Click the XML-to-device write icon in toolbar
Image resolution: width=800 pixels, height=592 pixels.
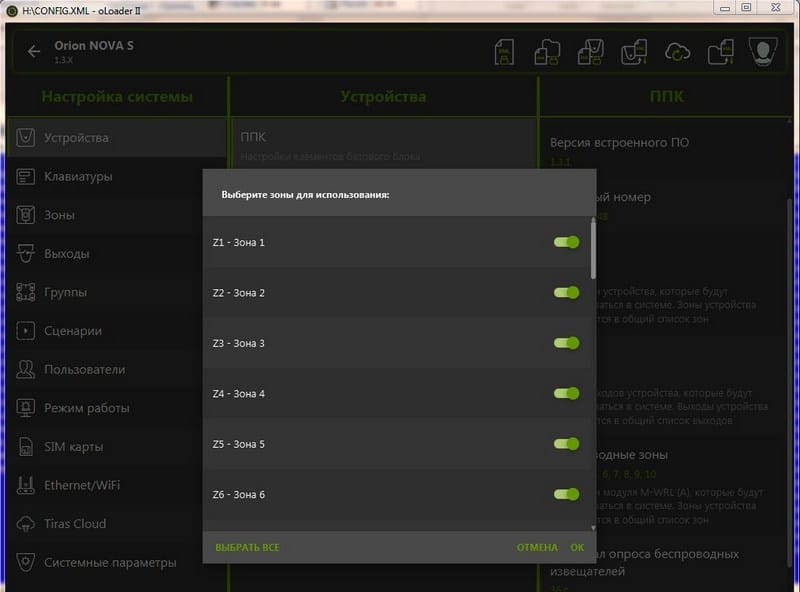point(591,52)
